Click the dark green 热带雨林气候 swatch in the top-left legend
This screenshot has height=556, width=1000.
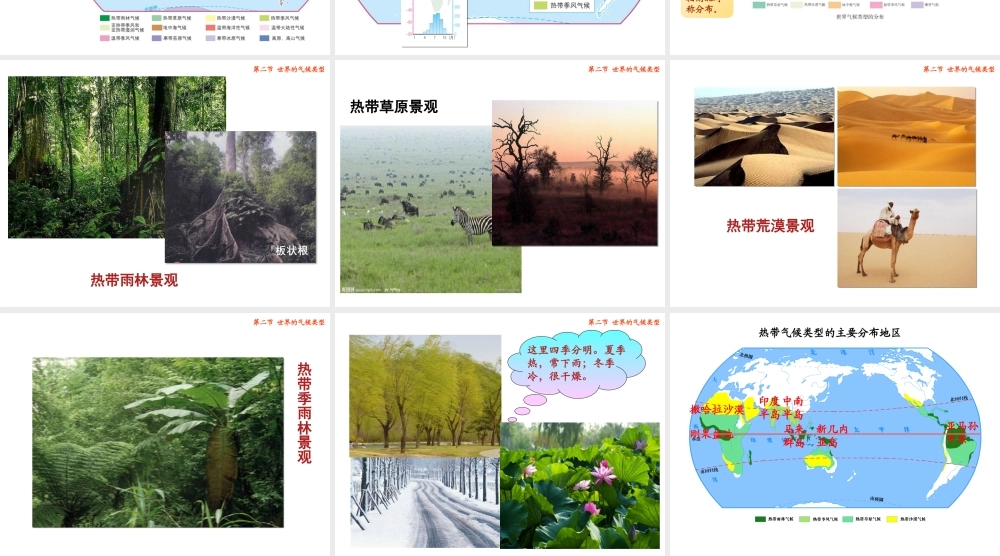(x=105, y=18)
